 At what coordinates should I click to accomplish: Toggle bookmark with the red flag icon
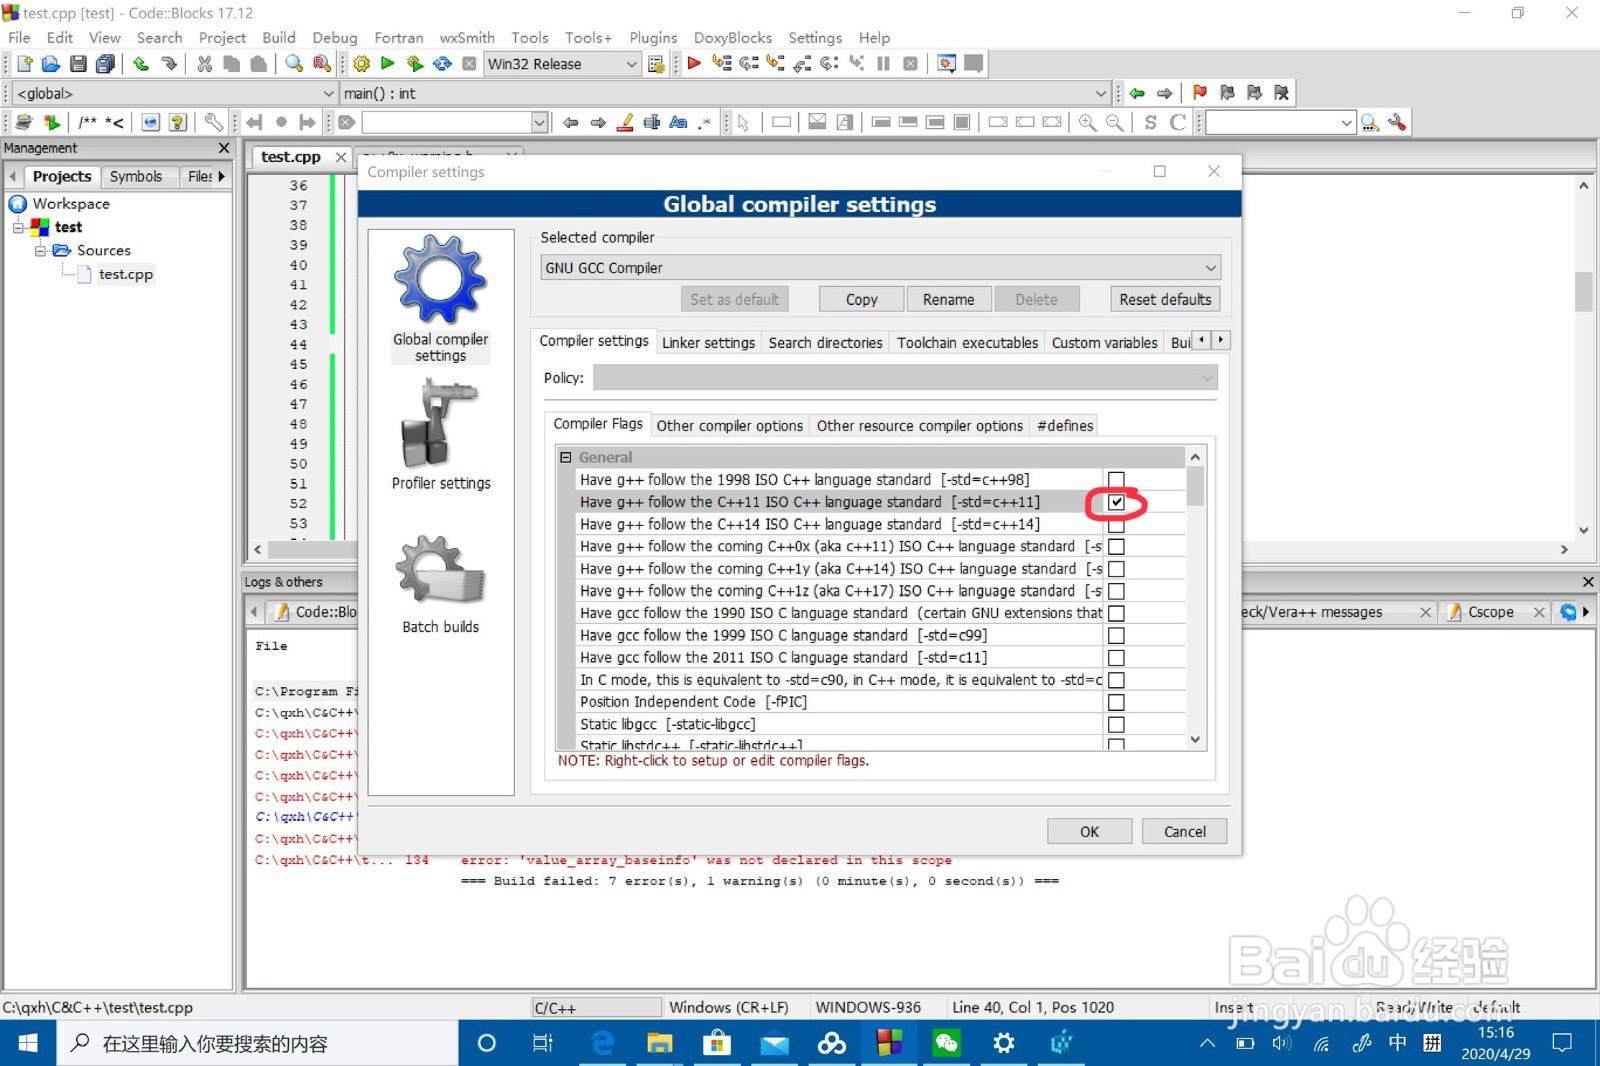coord(1200,93)
